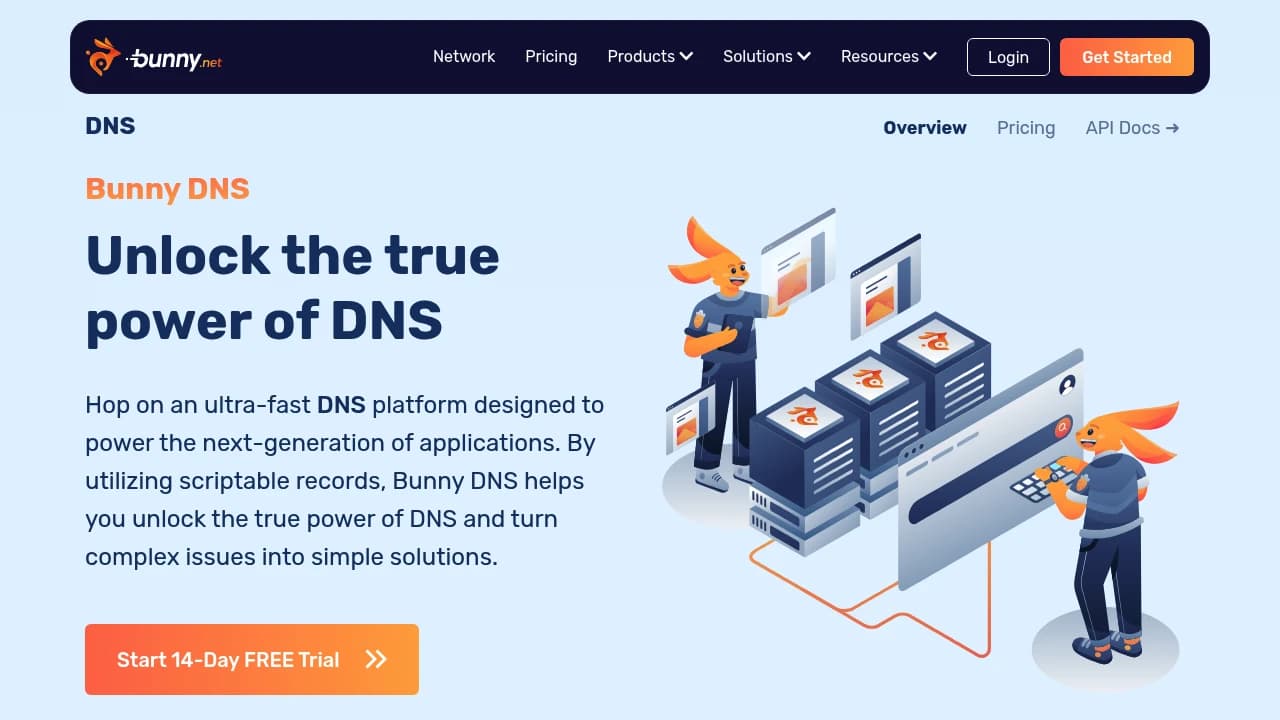Go to Pricing in top navigation bar
This screenshot has width=1280, height=720.
coord(551,56)
